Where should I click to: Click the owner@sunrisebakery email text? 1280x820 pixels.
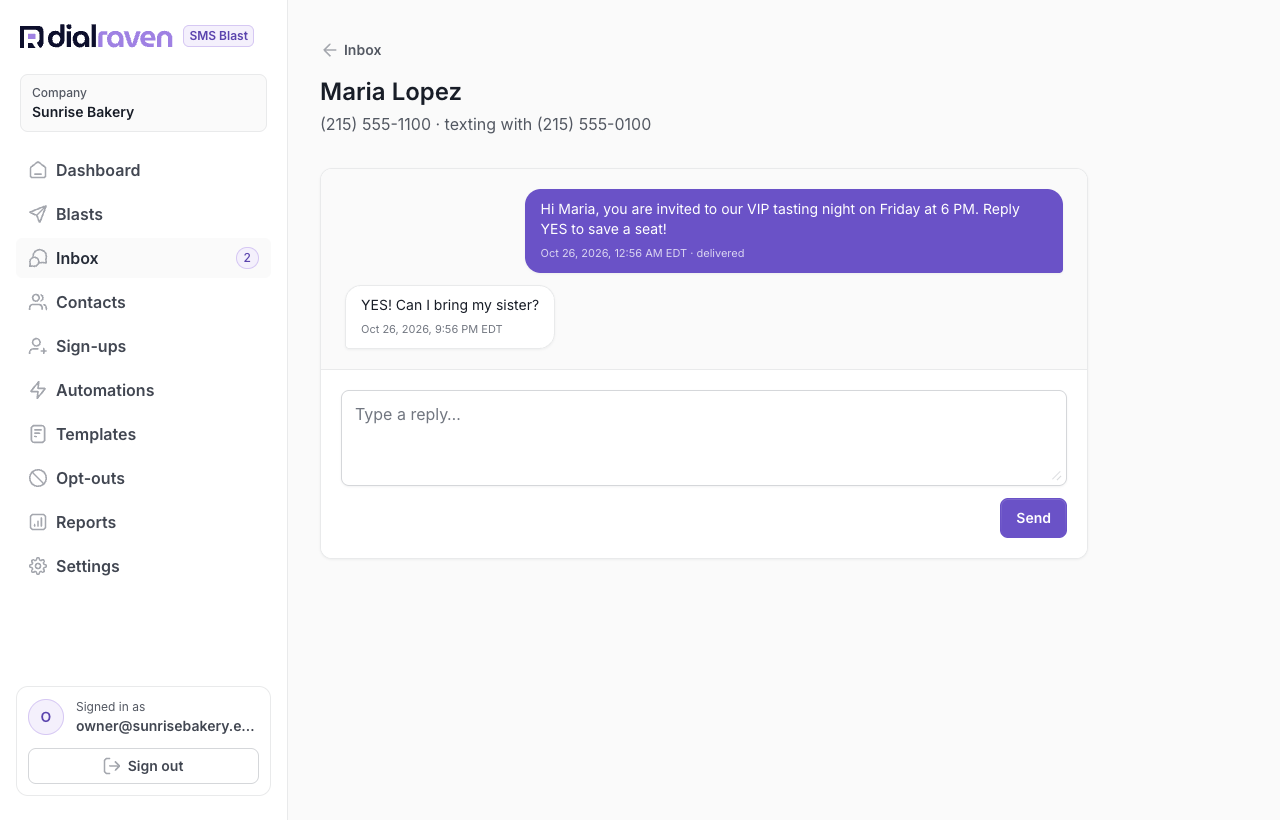point(165,726)
